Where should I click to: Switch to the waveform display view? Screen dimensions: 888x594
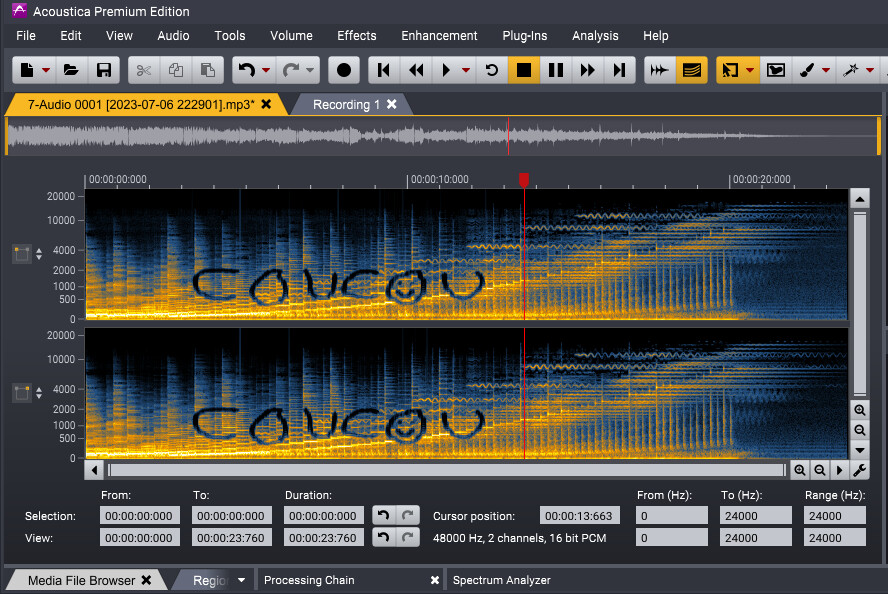click(659, 70)
